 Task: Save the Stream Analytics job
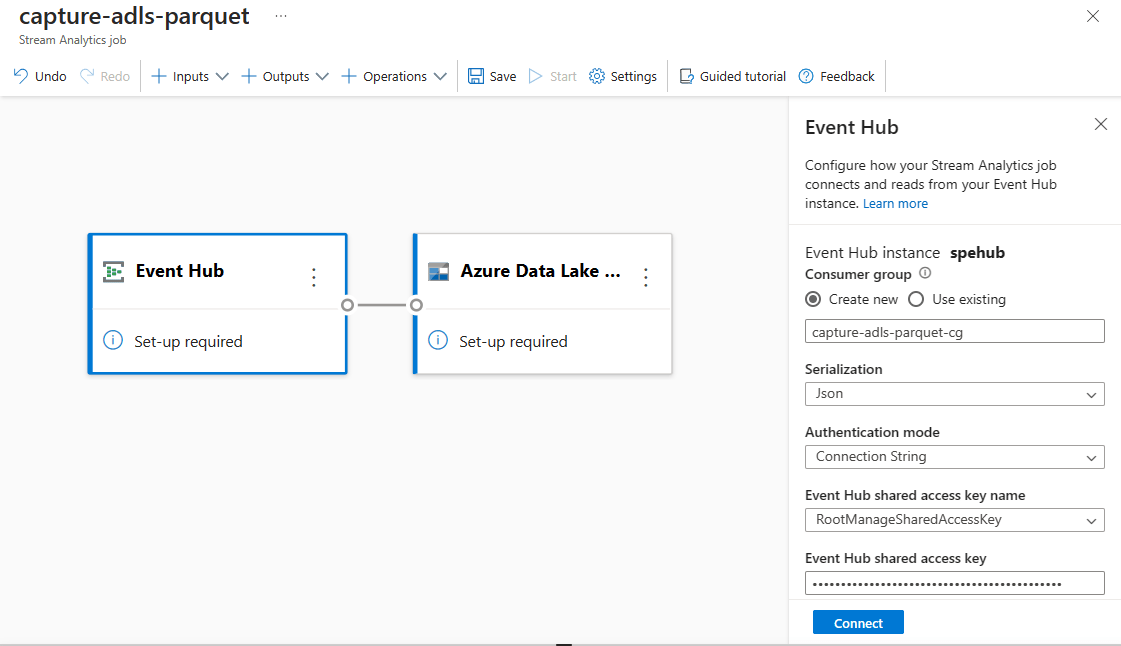click(491, 75)
